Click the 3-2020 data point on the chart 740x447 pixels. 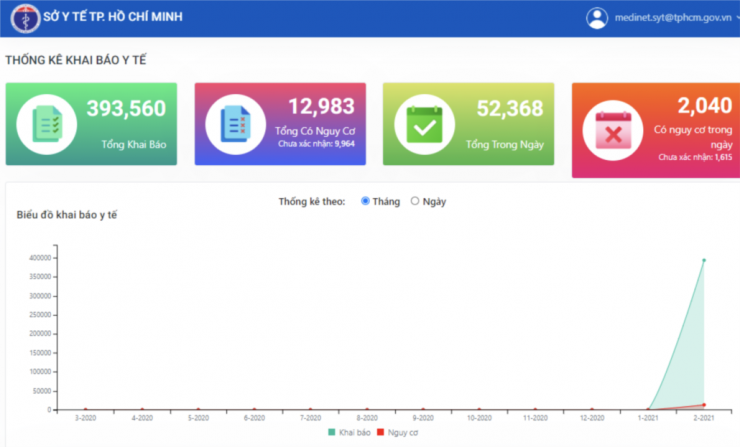(x=86, y=409)
